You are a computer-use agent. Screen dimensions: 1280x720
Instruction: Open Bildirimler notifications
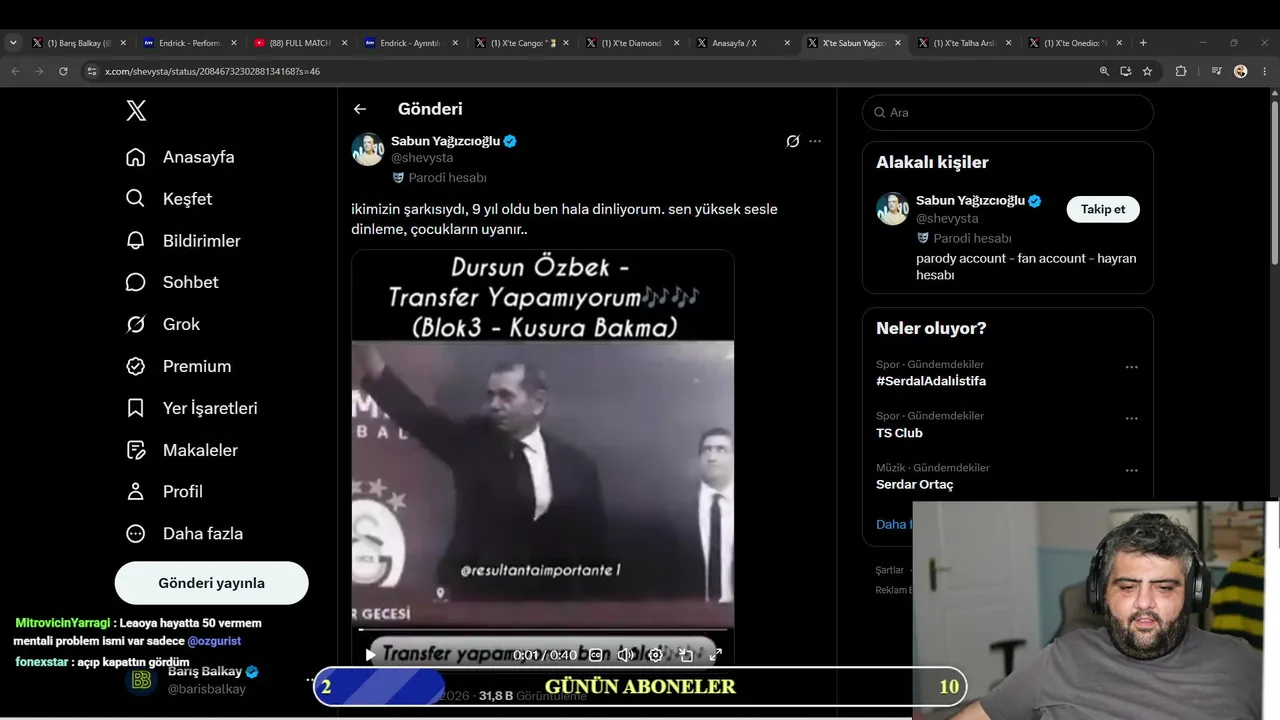(183, 241)
